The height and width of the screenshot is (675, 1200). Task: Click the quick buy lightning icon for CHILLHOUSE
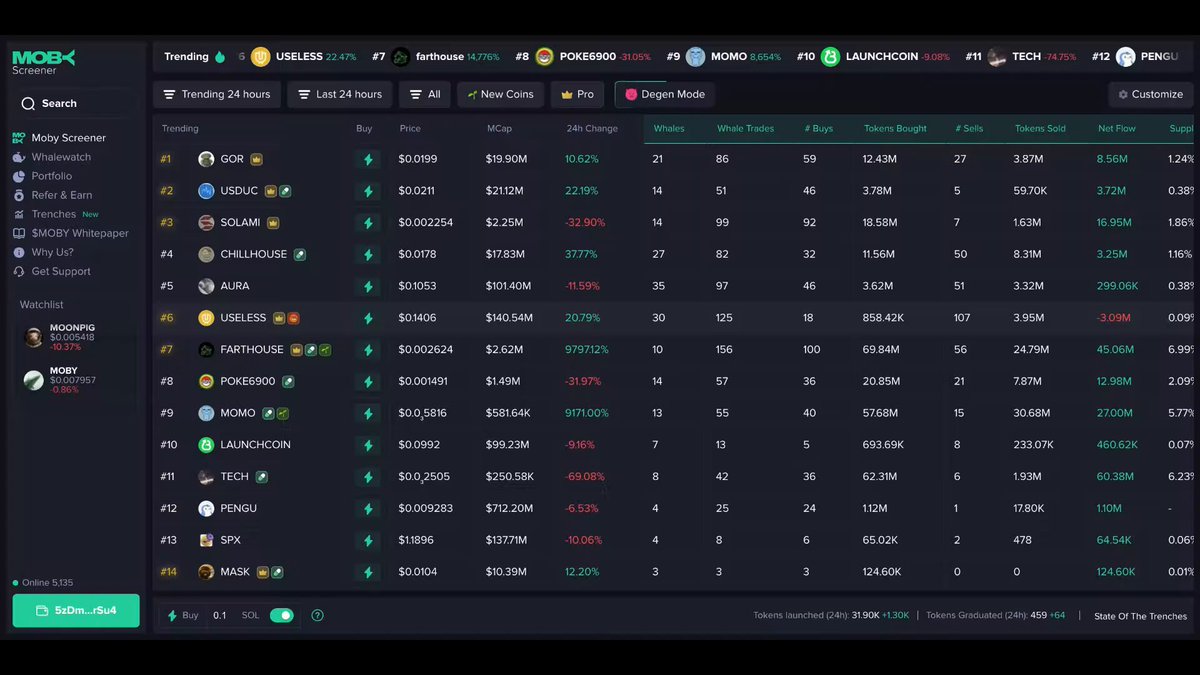(x=368, y=254)
